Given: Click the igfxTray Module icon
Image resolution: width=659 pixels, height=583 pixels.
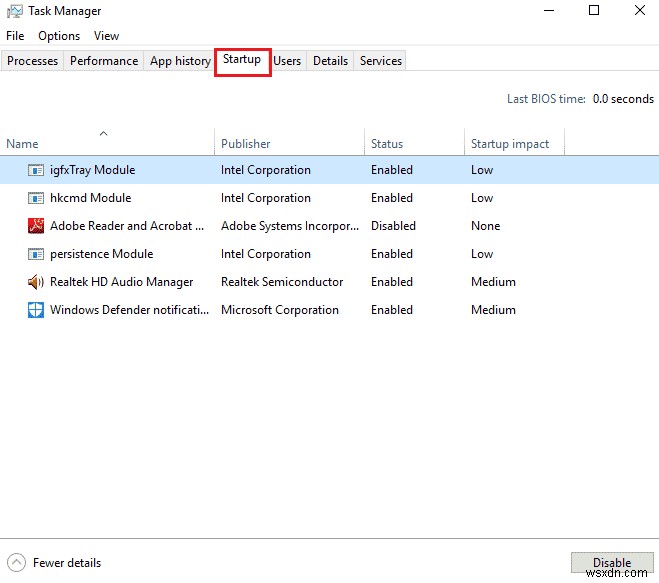Looking at the screenshot, I should [x=36, y=170].
